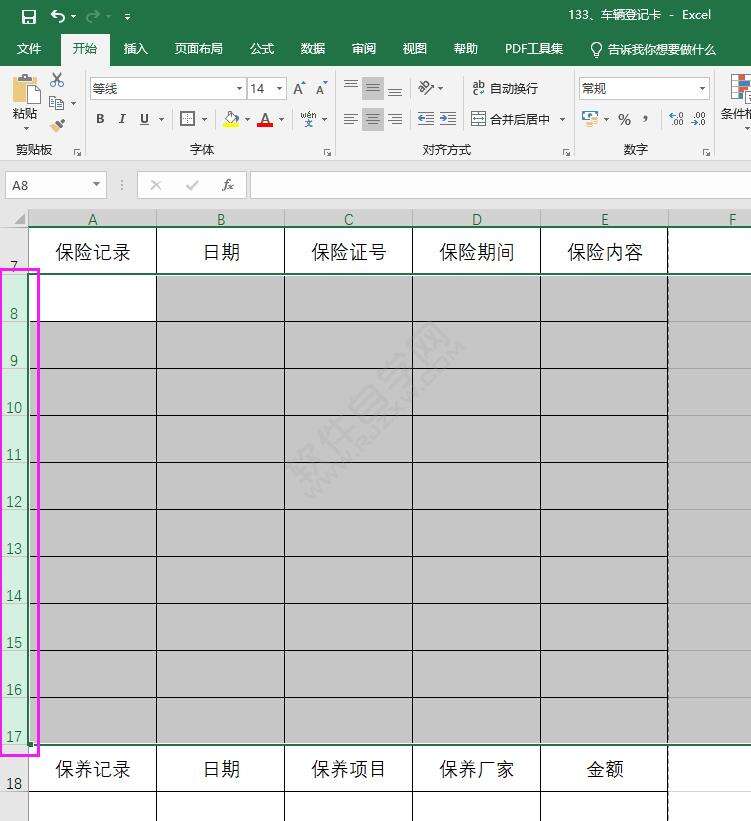Open the 字体 dialog launcher
This screenshot has width=751, height=821.
[327, 152]
